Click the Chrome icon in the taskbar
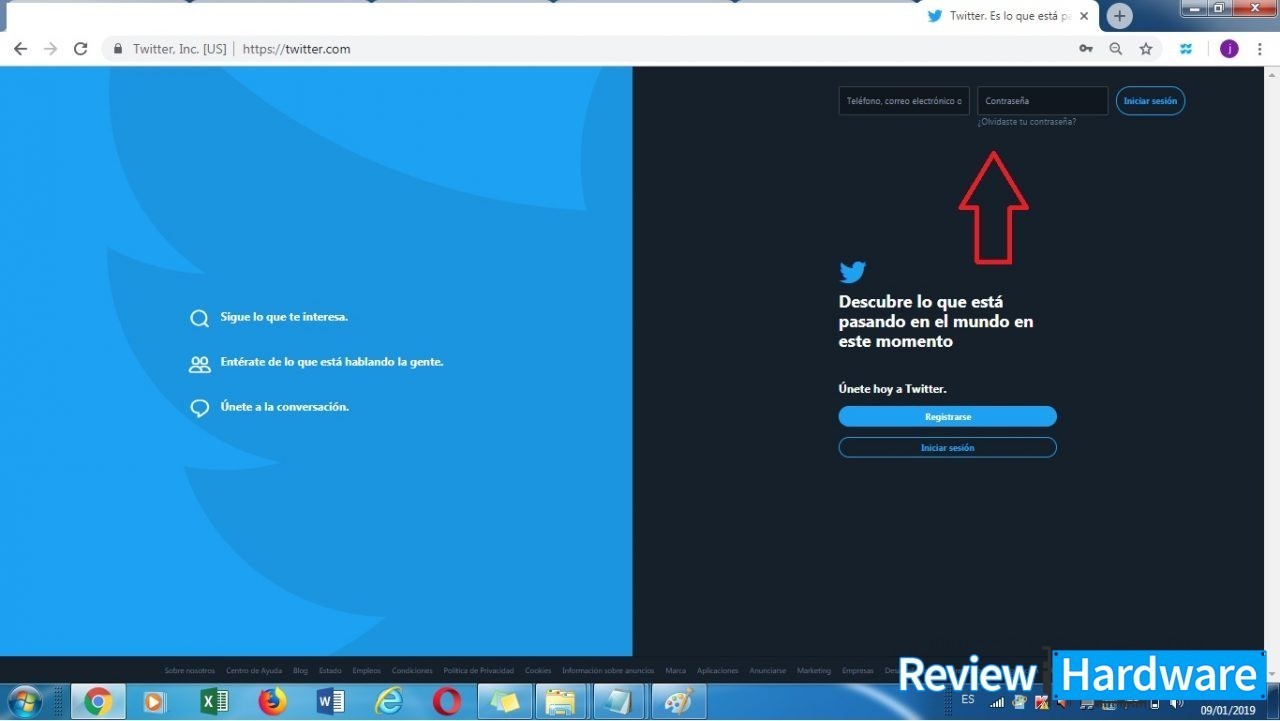1280x721 pixels. [98, 702]
